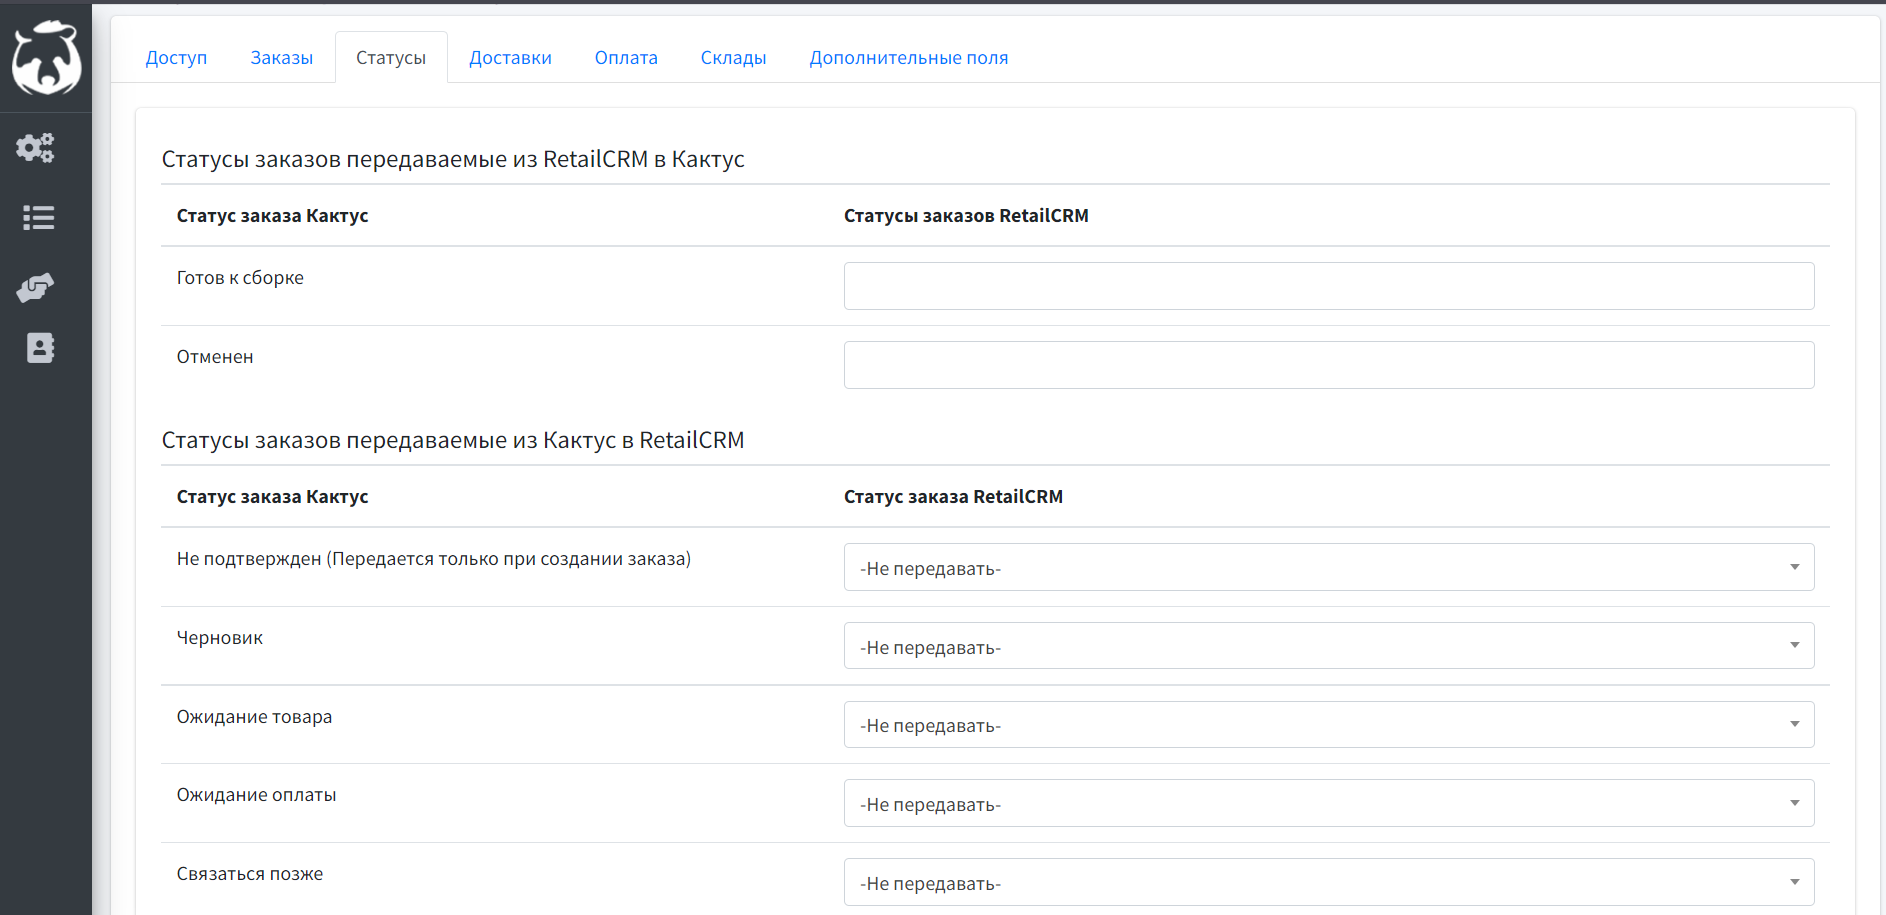Click the Готов к сборке label
The image size is (1886, 915).
click(240, 278)
